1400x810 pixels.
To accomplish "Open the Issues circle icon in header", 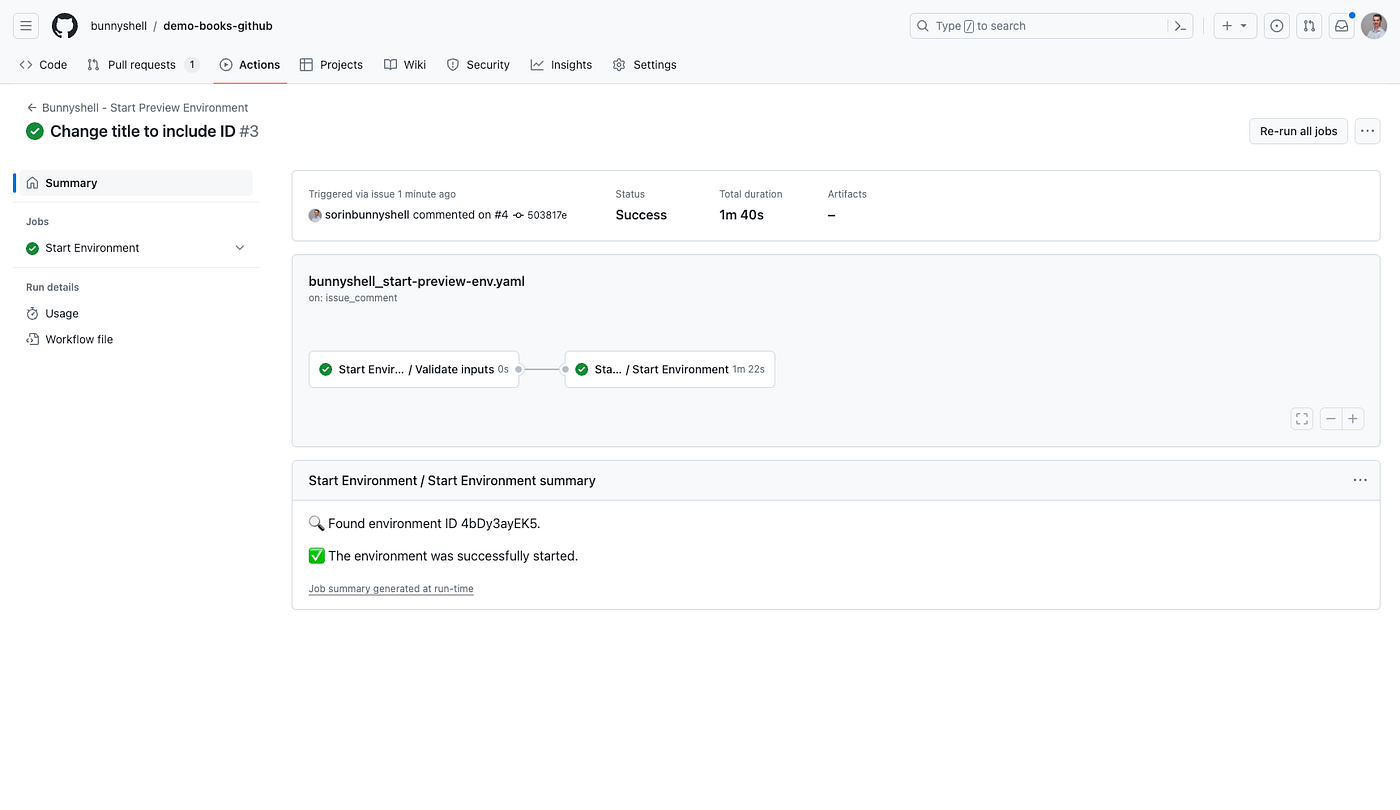I will (x=1277, y=26).
